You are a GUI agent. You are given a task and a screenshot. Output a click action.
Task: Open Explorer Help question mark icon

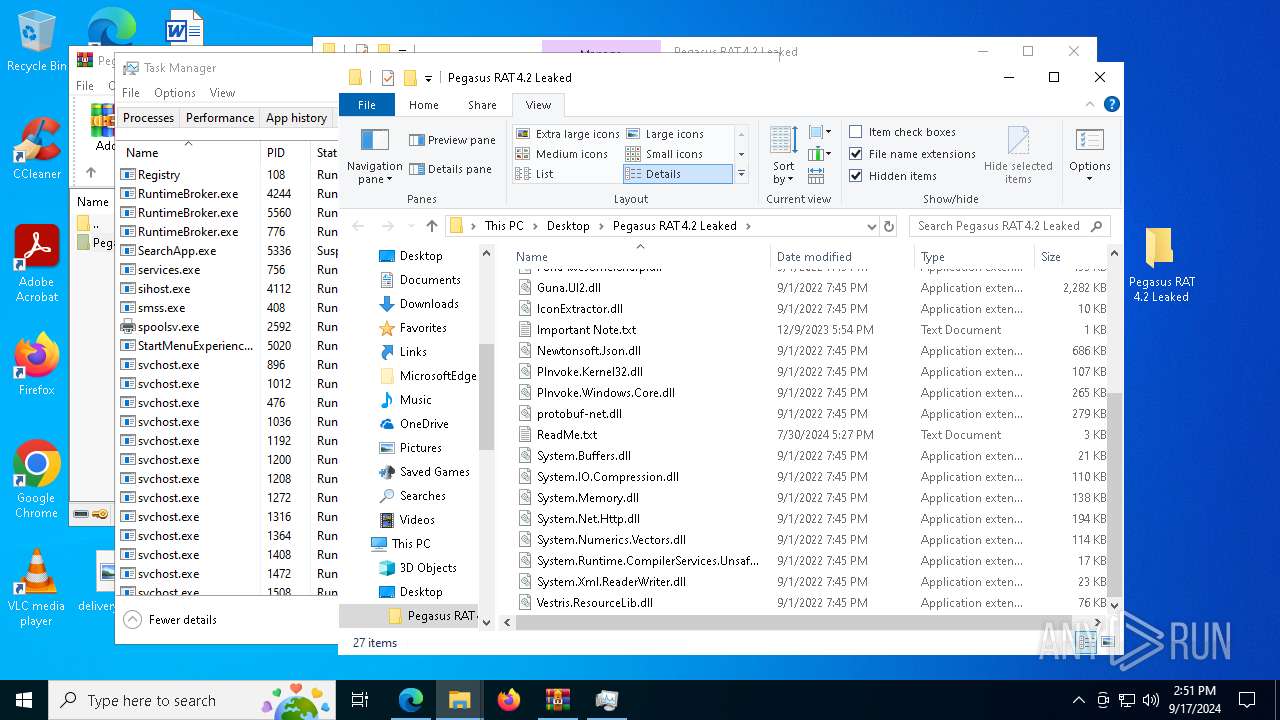click(1111, 104)
